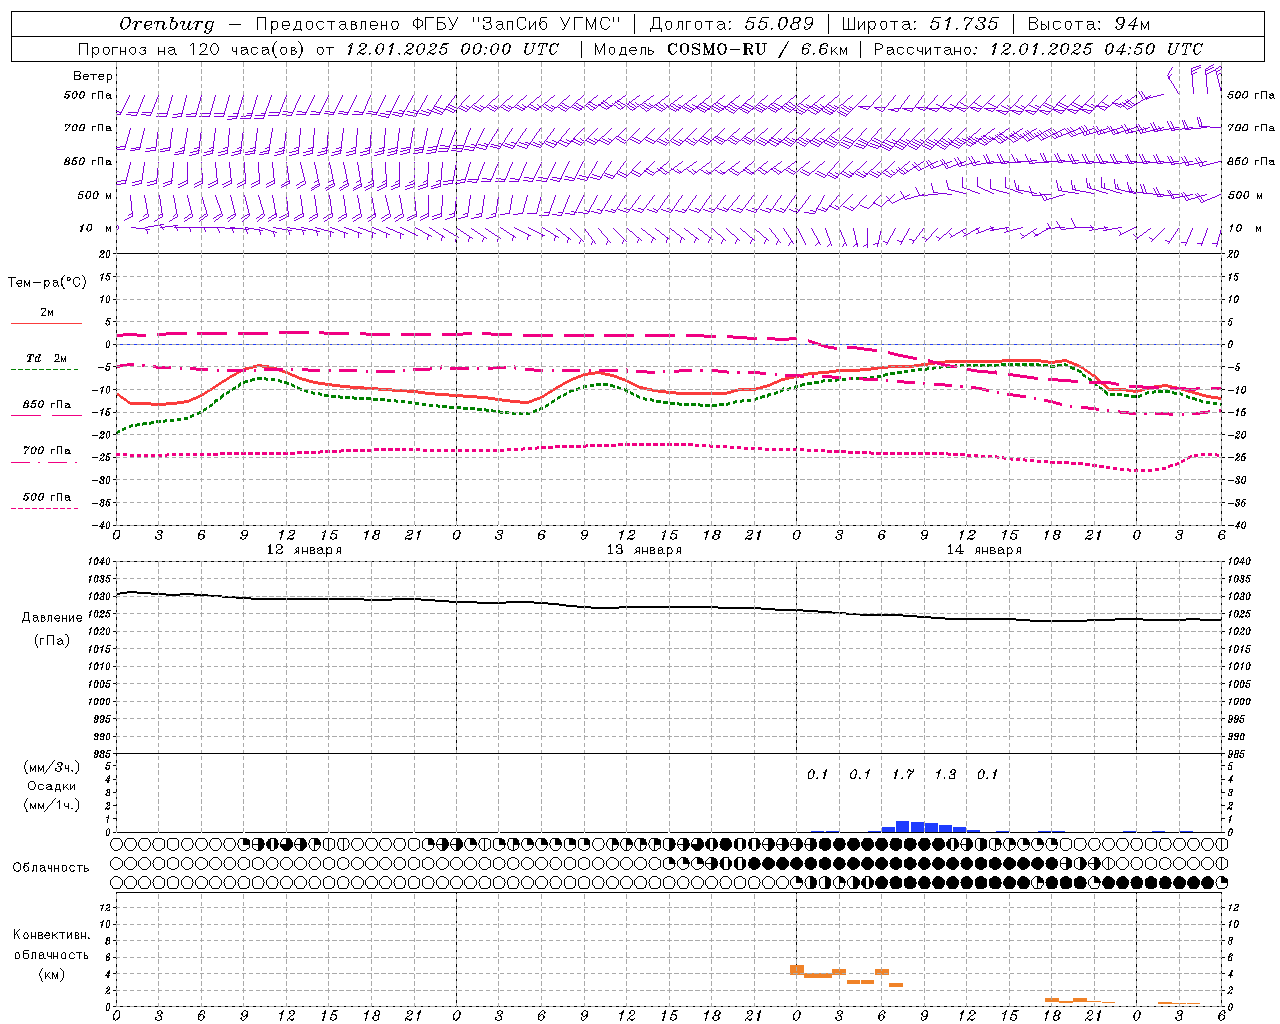Click the "Давление" pressure panel label
Viewport: 1280px width, 1024px height.
tap(52, 618)
